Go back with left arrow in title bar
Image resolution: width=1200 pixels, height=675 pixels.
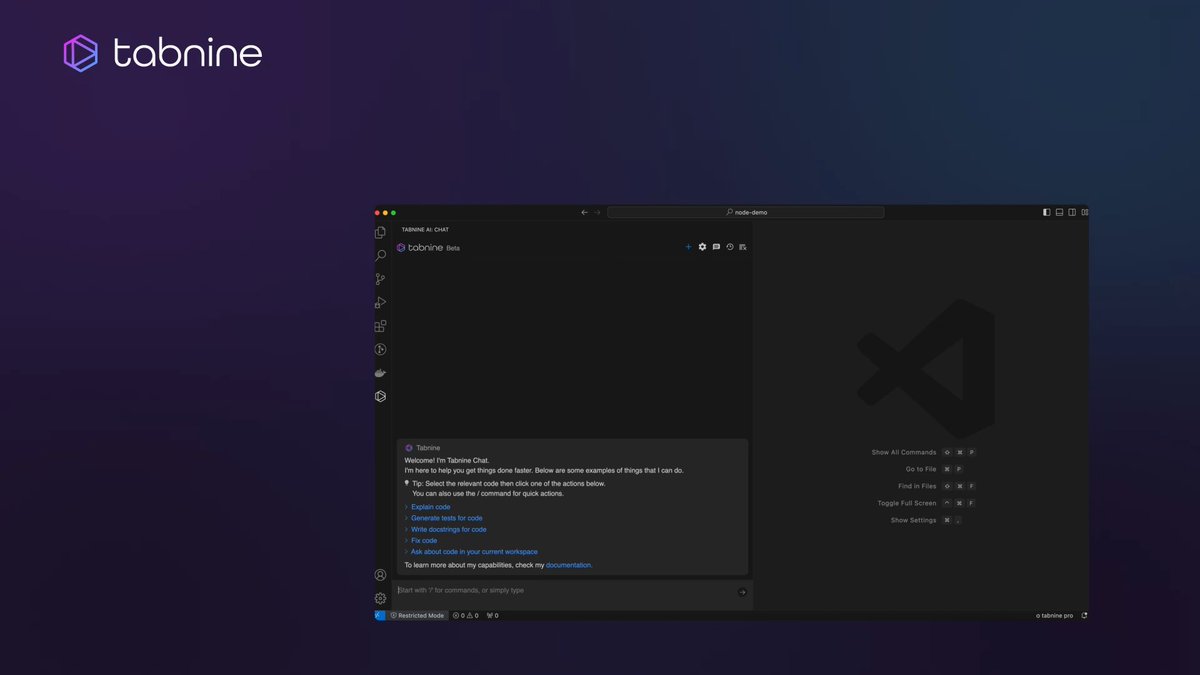click(585, 212)
